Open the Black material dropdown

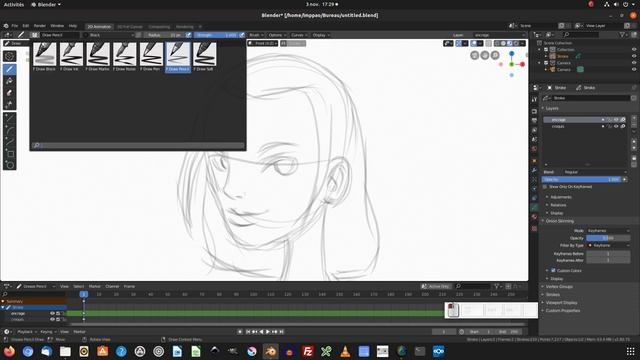109,35
